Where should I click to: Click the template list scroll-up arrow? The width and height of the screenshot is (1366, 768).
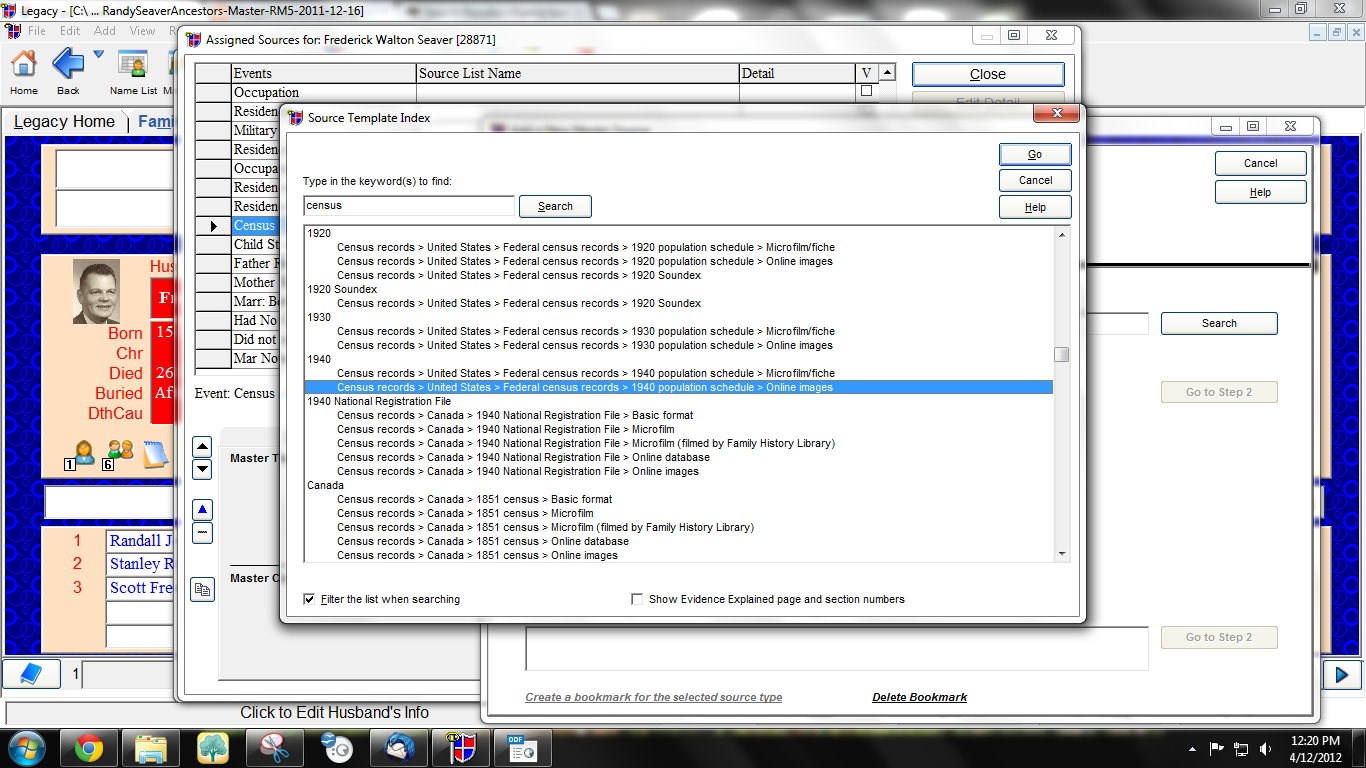click(x=1061, y=234)
